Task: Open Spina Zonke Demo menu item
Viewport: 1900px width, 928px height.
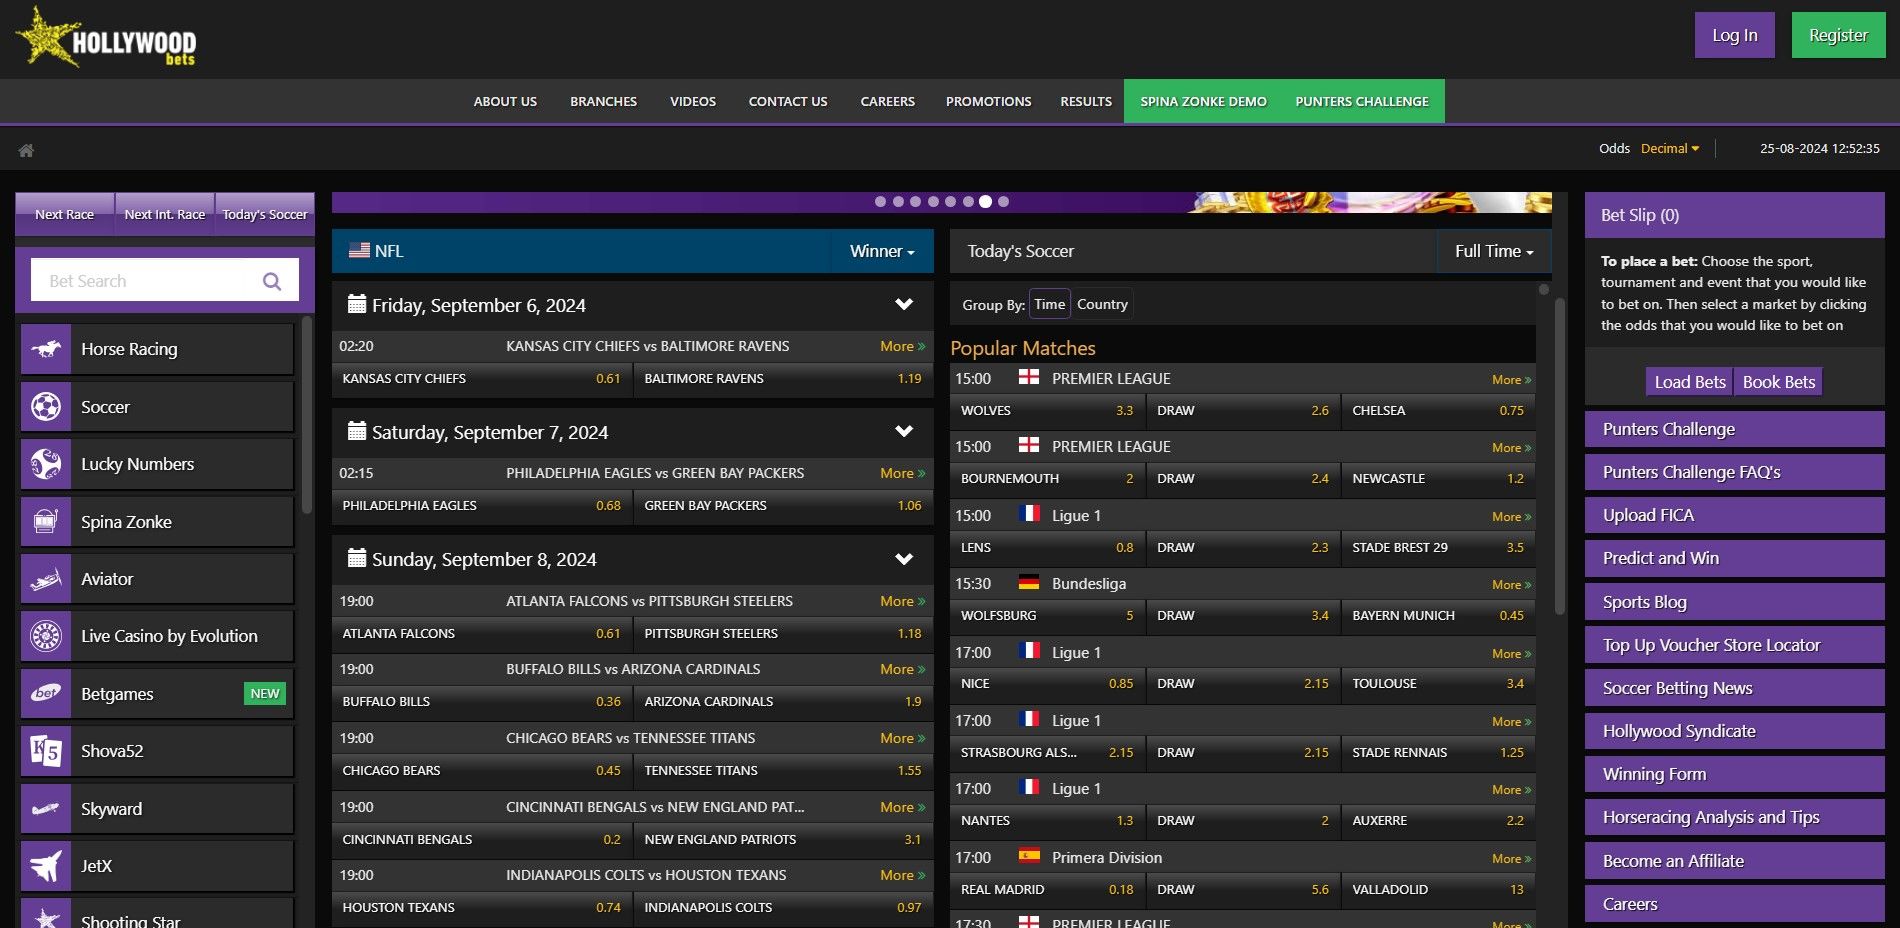Action: (1203, 101)
